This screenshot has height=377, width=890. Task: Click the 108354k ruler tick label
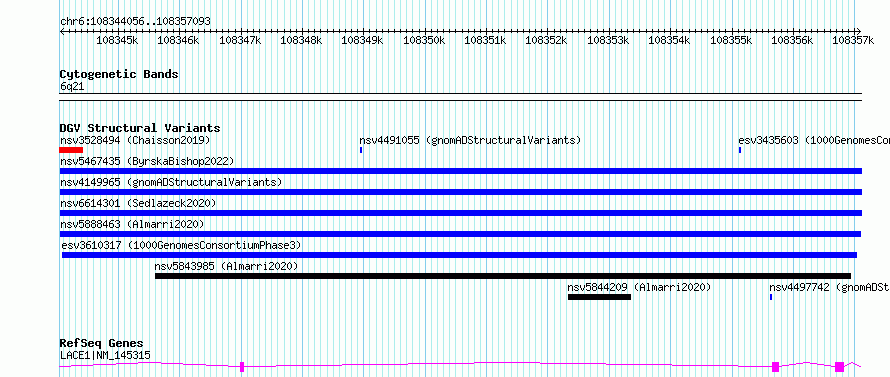[x=669, y=40]
